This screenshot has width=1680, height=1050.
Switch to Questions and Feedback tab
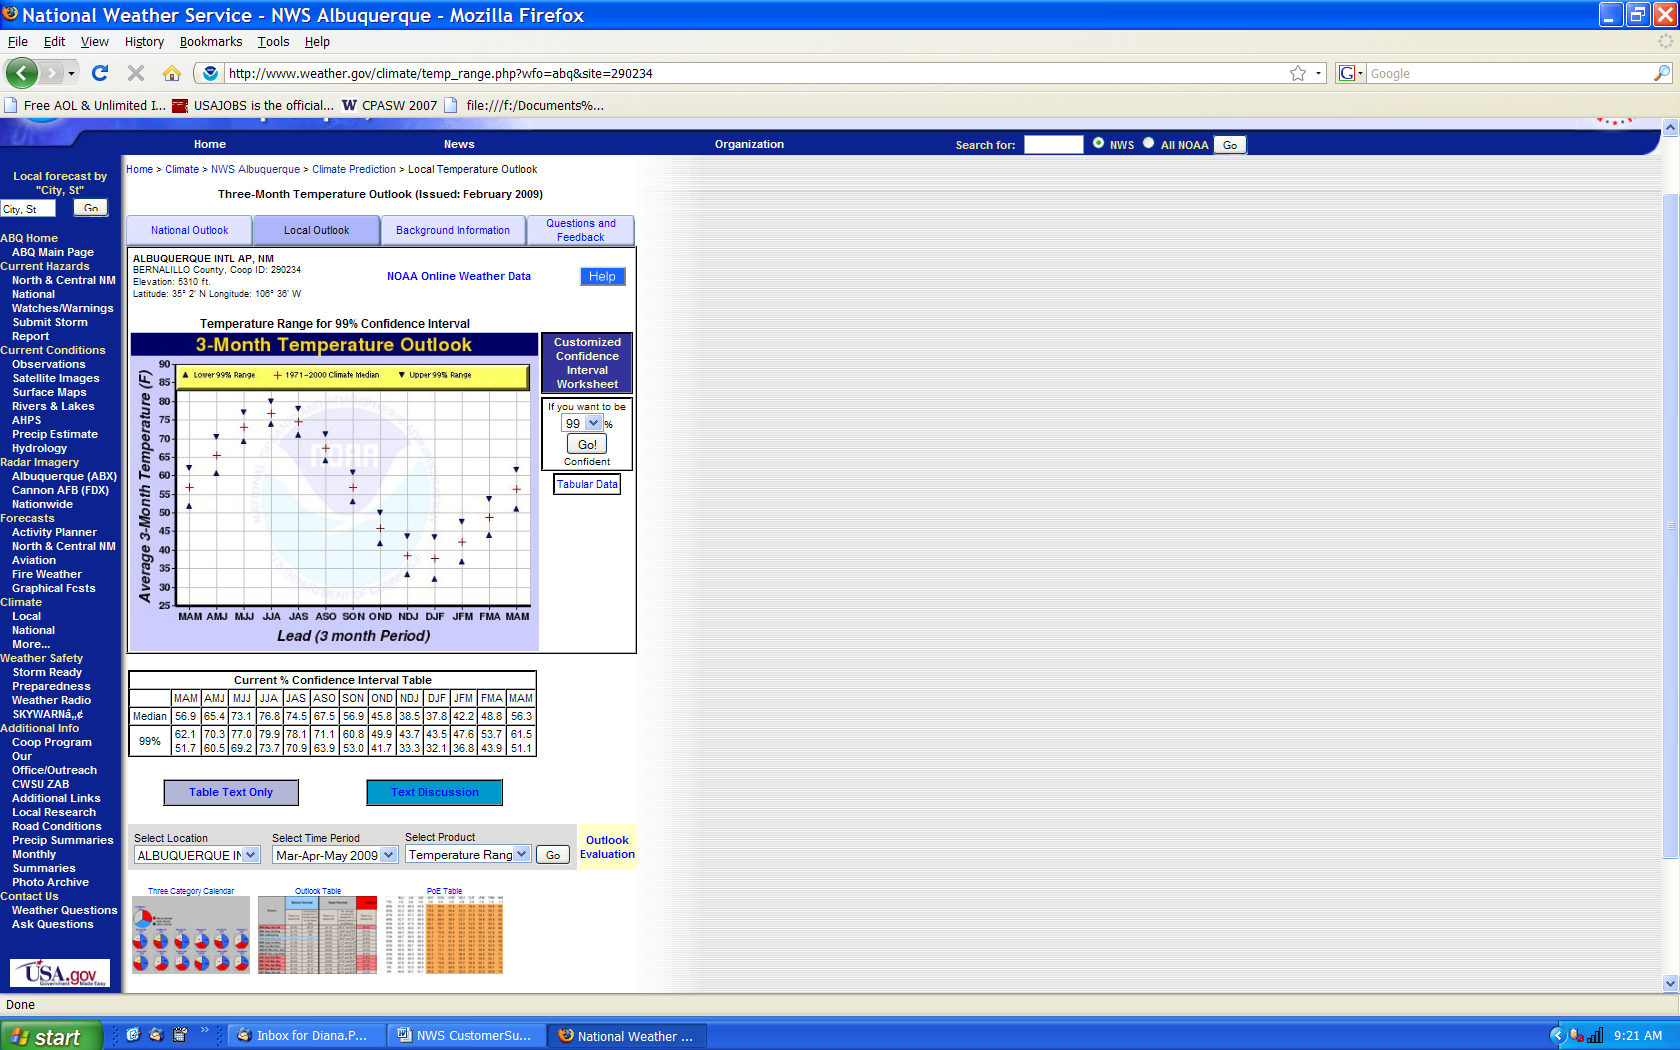coord(581,230)
